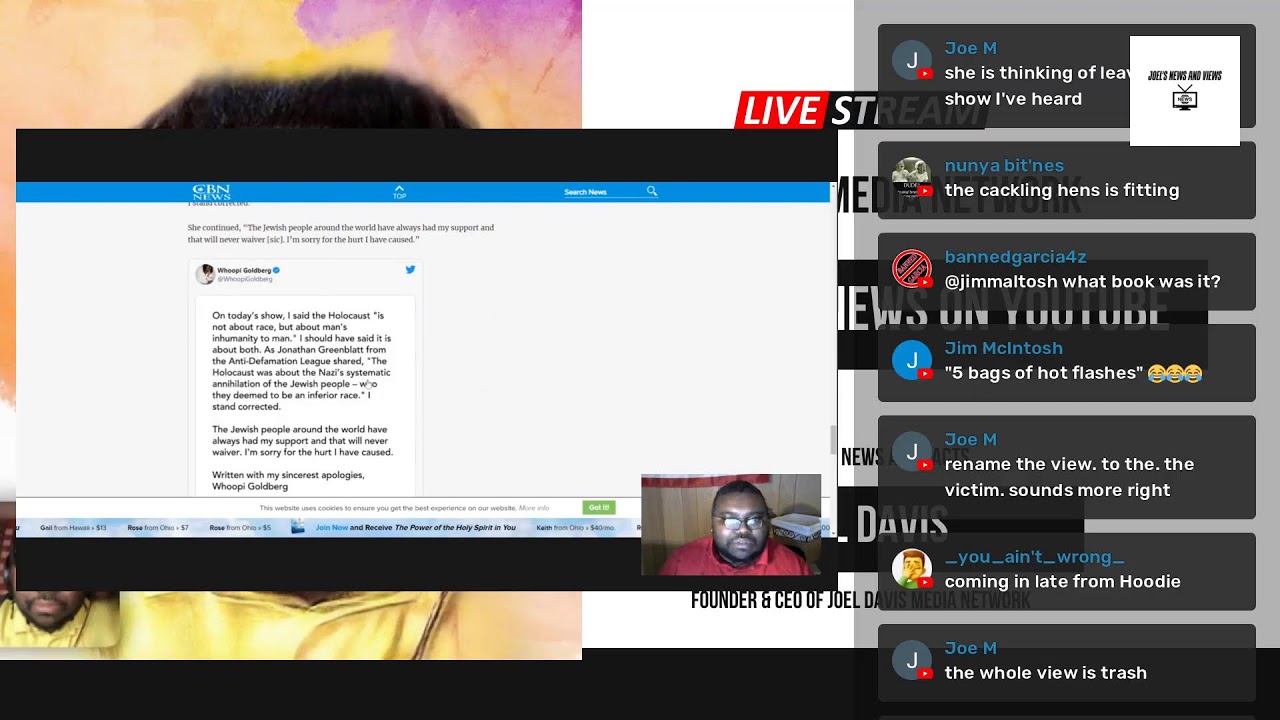The image size is (1280, 720).
Task: Open the @WhoopiGoldberg handle link
Action: coord(244,279)
